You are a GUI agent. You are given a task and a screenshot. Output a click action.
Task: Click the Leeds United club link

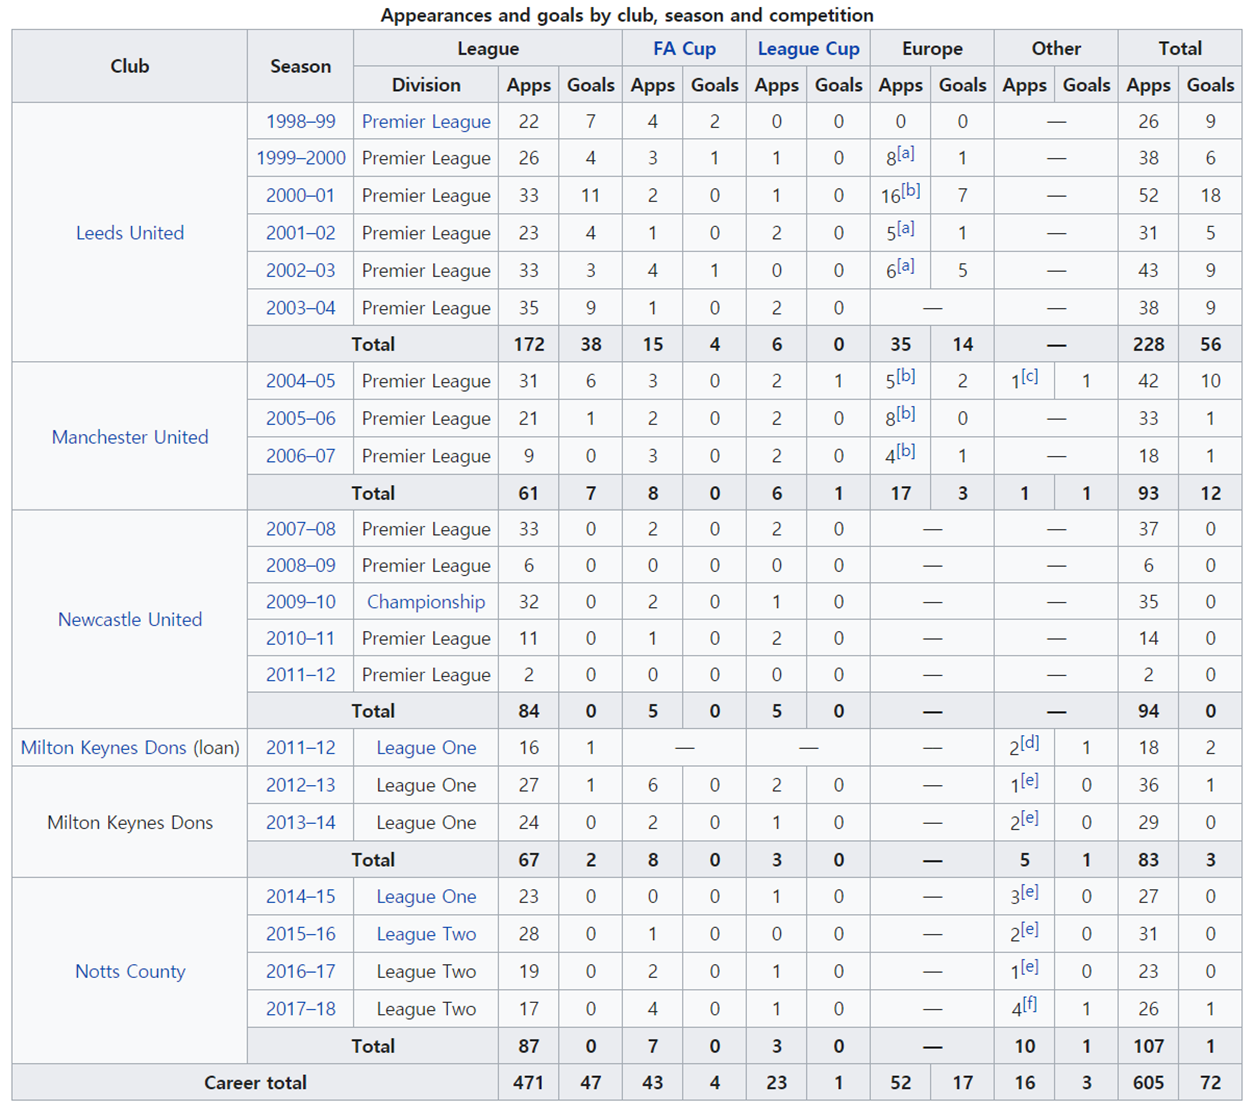coord(130,233)
